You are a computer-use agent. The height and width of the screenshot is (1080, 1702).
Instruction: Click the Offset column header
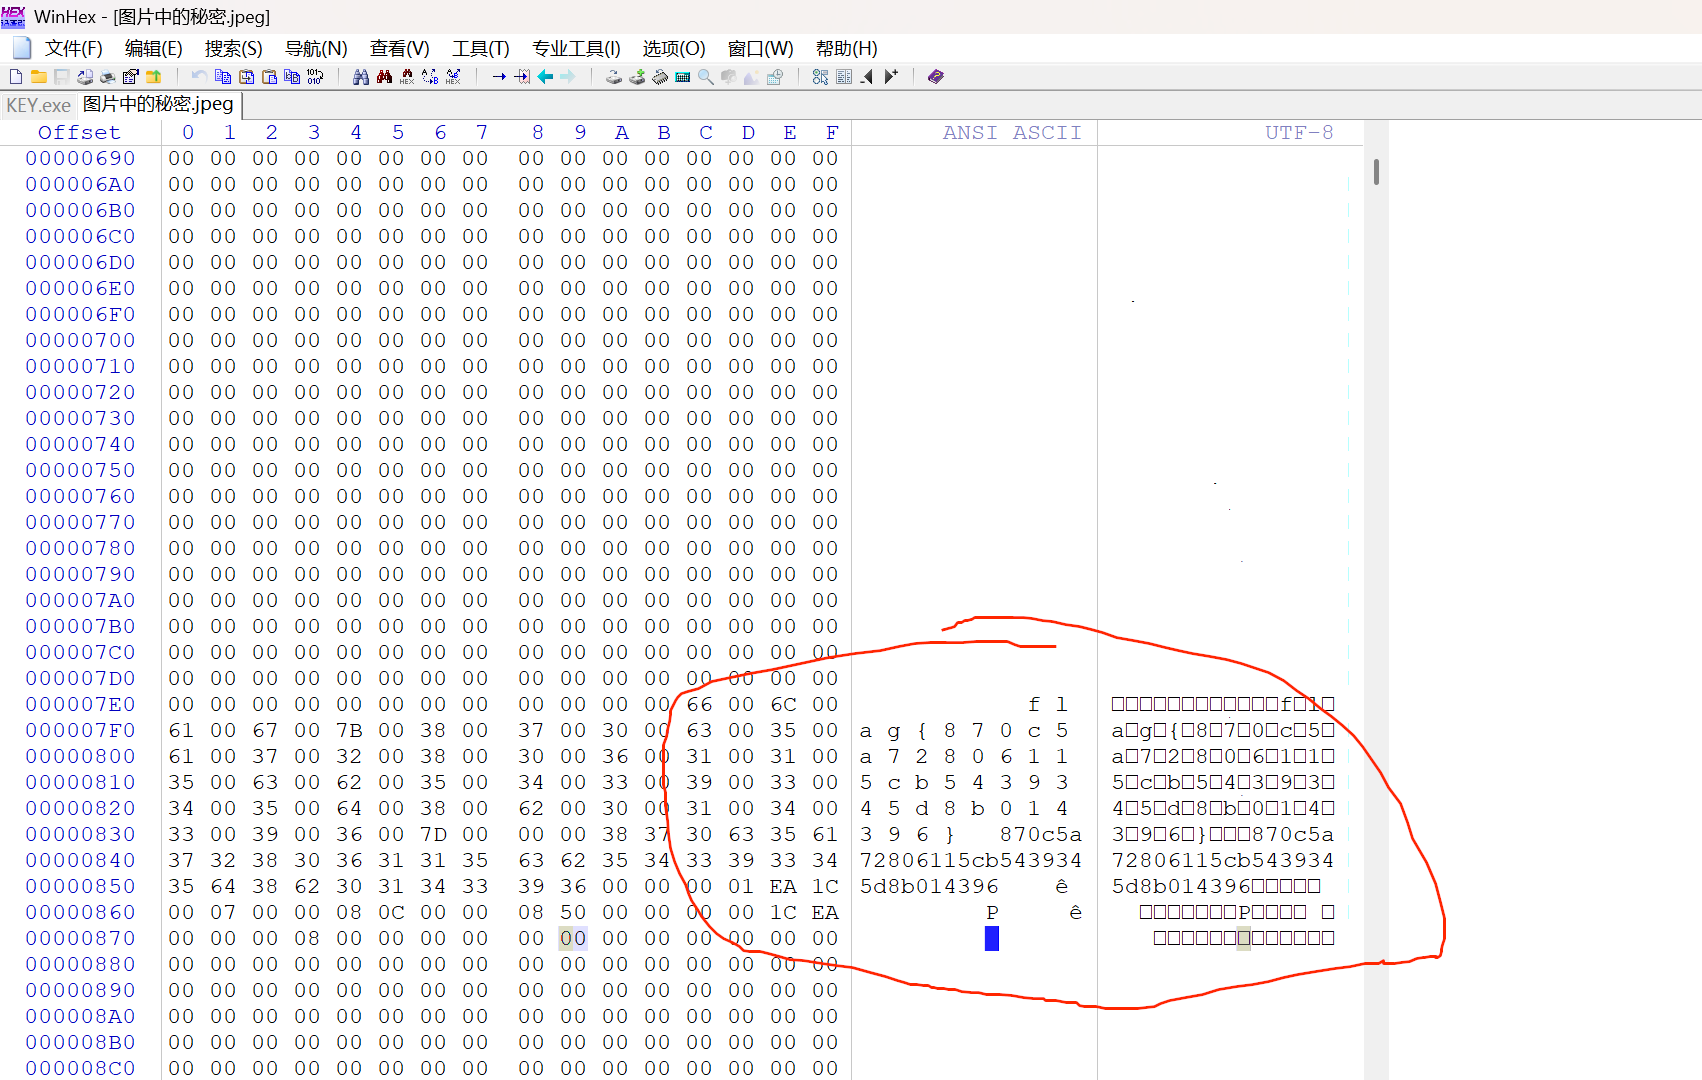click(79, 133)
